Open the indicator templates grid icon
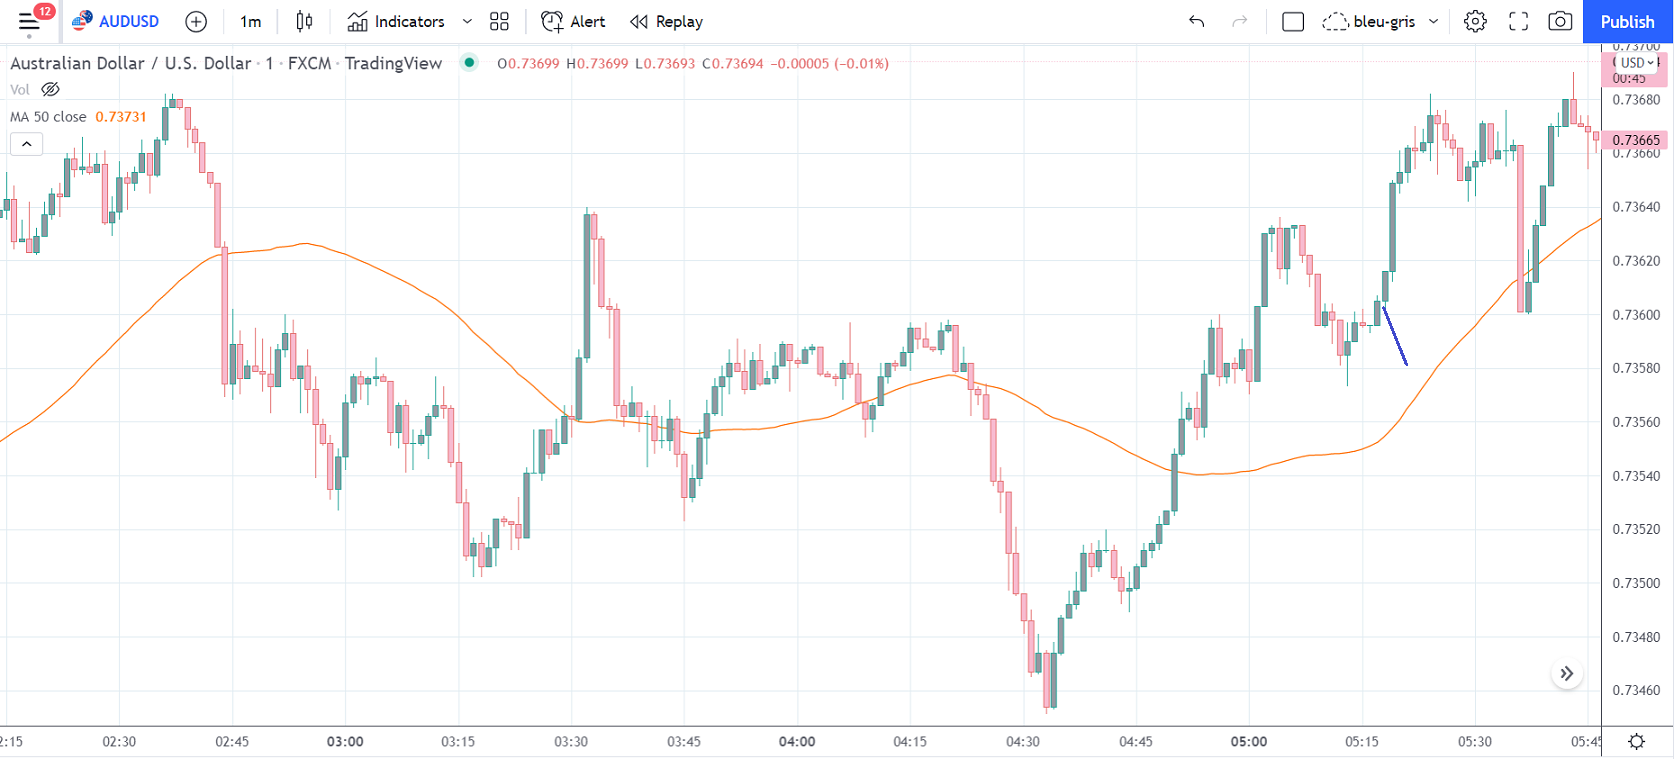Viewport: 1674px width, 759px height. pyautogui.click(x=499, y=21)
